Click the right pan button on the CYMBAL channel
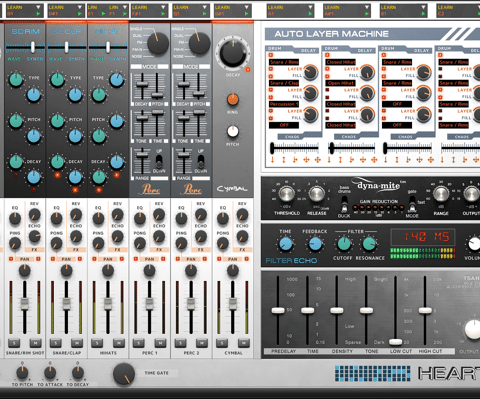This screenshot has width=480, height=399. [x=246, y=259]
